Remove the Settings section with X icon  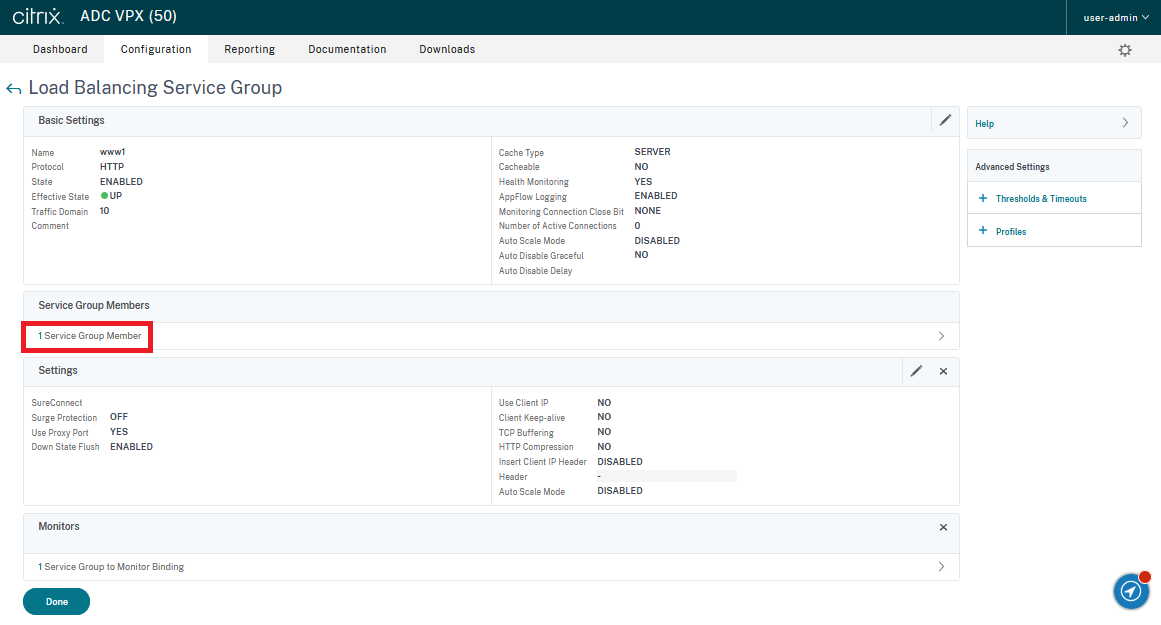click(x=943, y=371)
